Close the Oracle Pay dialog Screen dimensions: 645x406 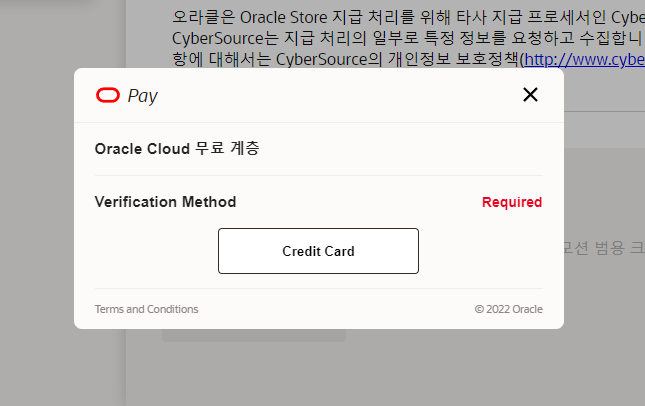[x=530, y=95]
